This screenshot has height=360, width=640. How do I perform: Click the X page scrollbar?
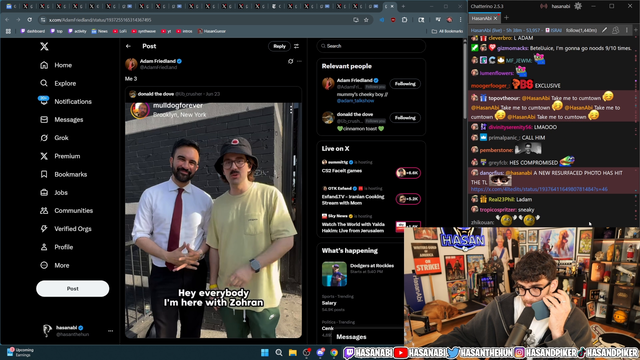(x=465, y=80)
